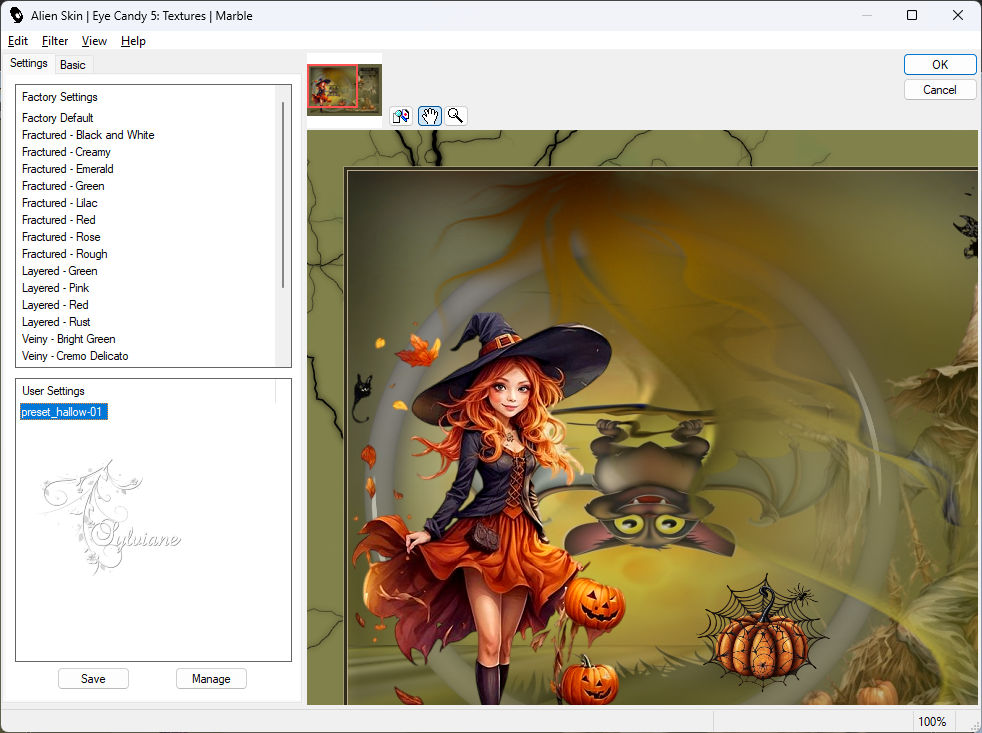Viewport: 982px width, 733px height.
Task: Select Fractured - Emerald preset
Action: point(68,169)
